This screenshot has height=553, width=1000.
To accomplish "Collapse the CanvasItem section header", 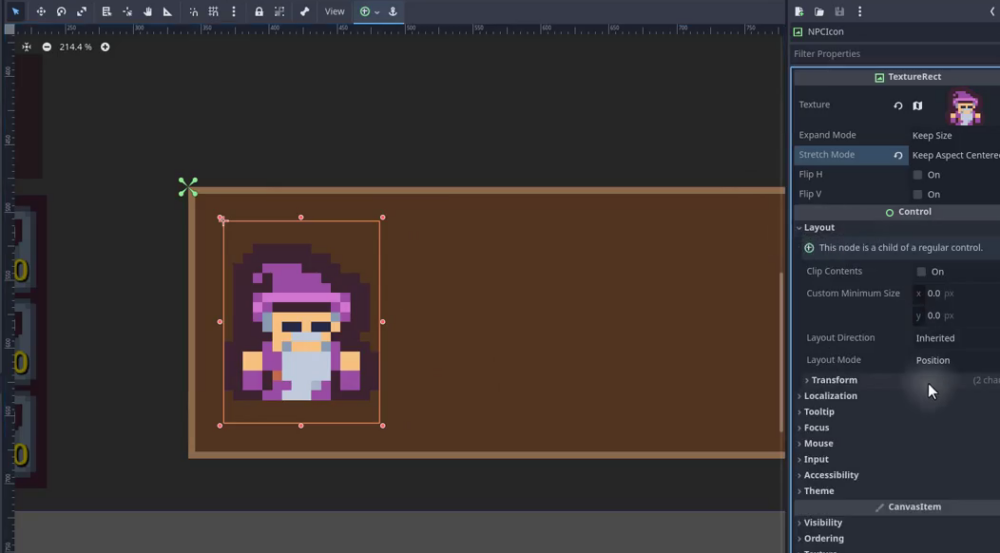I will (897, 507).
